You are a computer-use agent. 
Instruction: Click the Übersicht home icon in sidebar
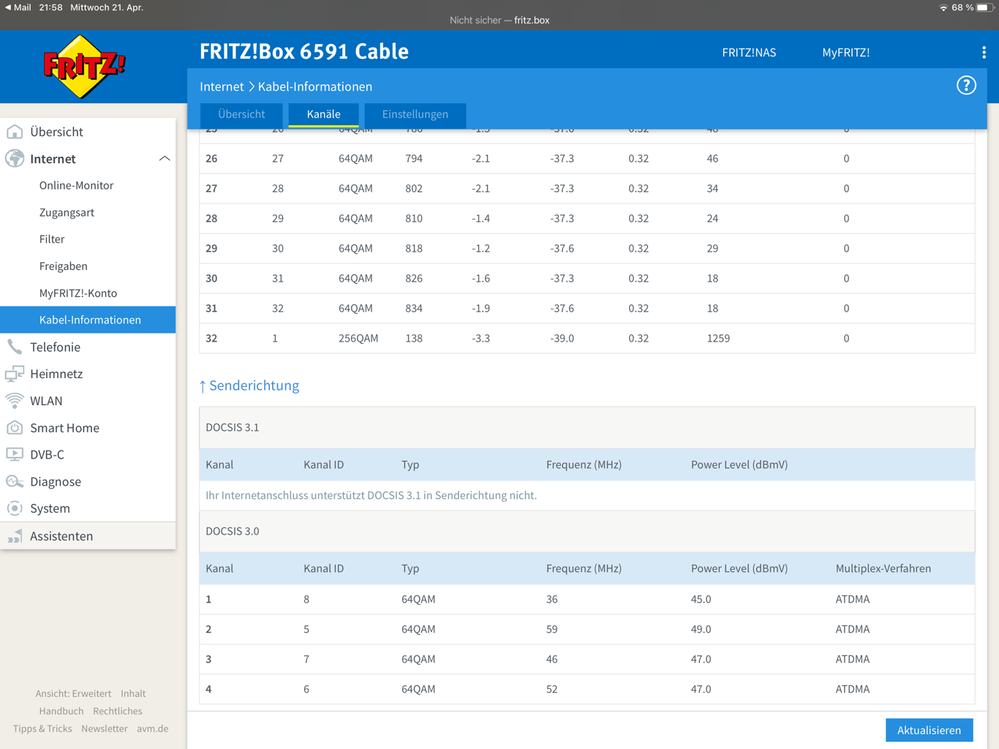click(x=15, y=132)
